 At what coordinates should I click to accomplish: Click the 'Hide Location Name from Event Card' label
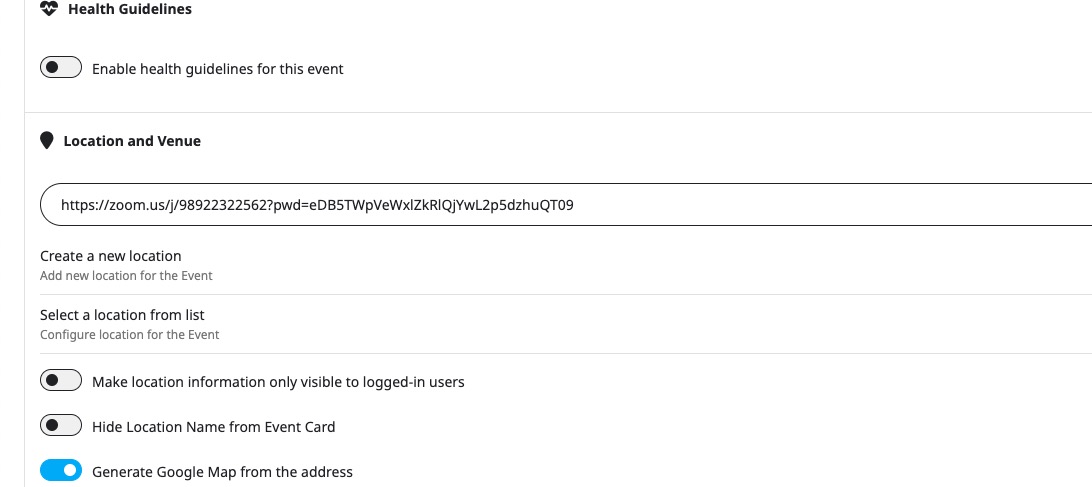click(x=213, y=426)
